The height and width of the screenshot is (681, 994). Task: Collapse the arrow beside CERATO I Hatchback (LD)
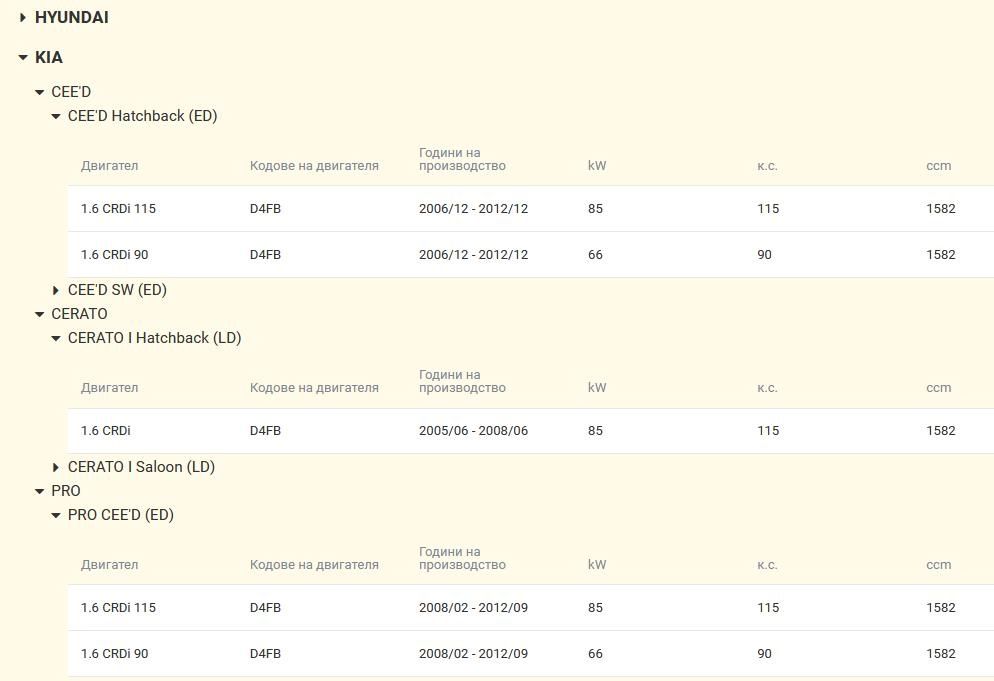56,339
